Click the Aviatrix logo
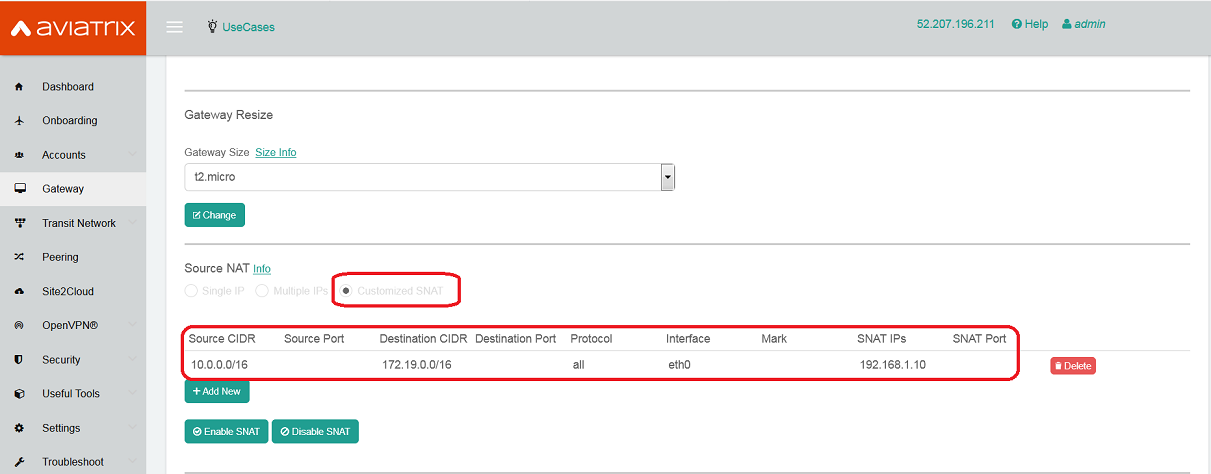This screenshot has height=474, width=1211. point(73,28)
